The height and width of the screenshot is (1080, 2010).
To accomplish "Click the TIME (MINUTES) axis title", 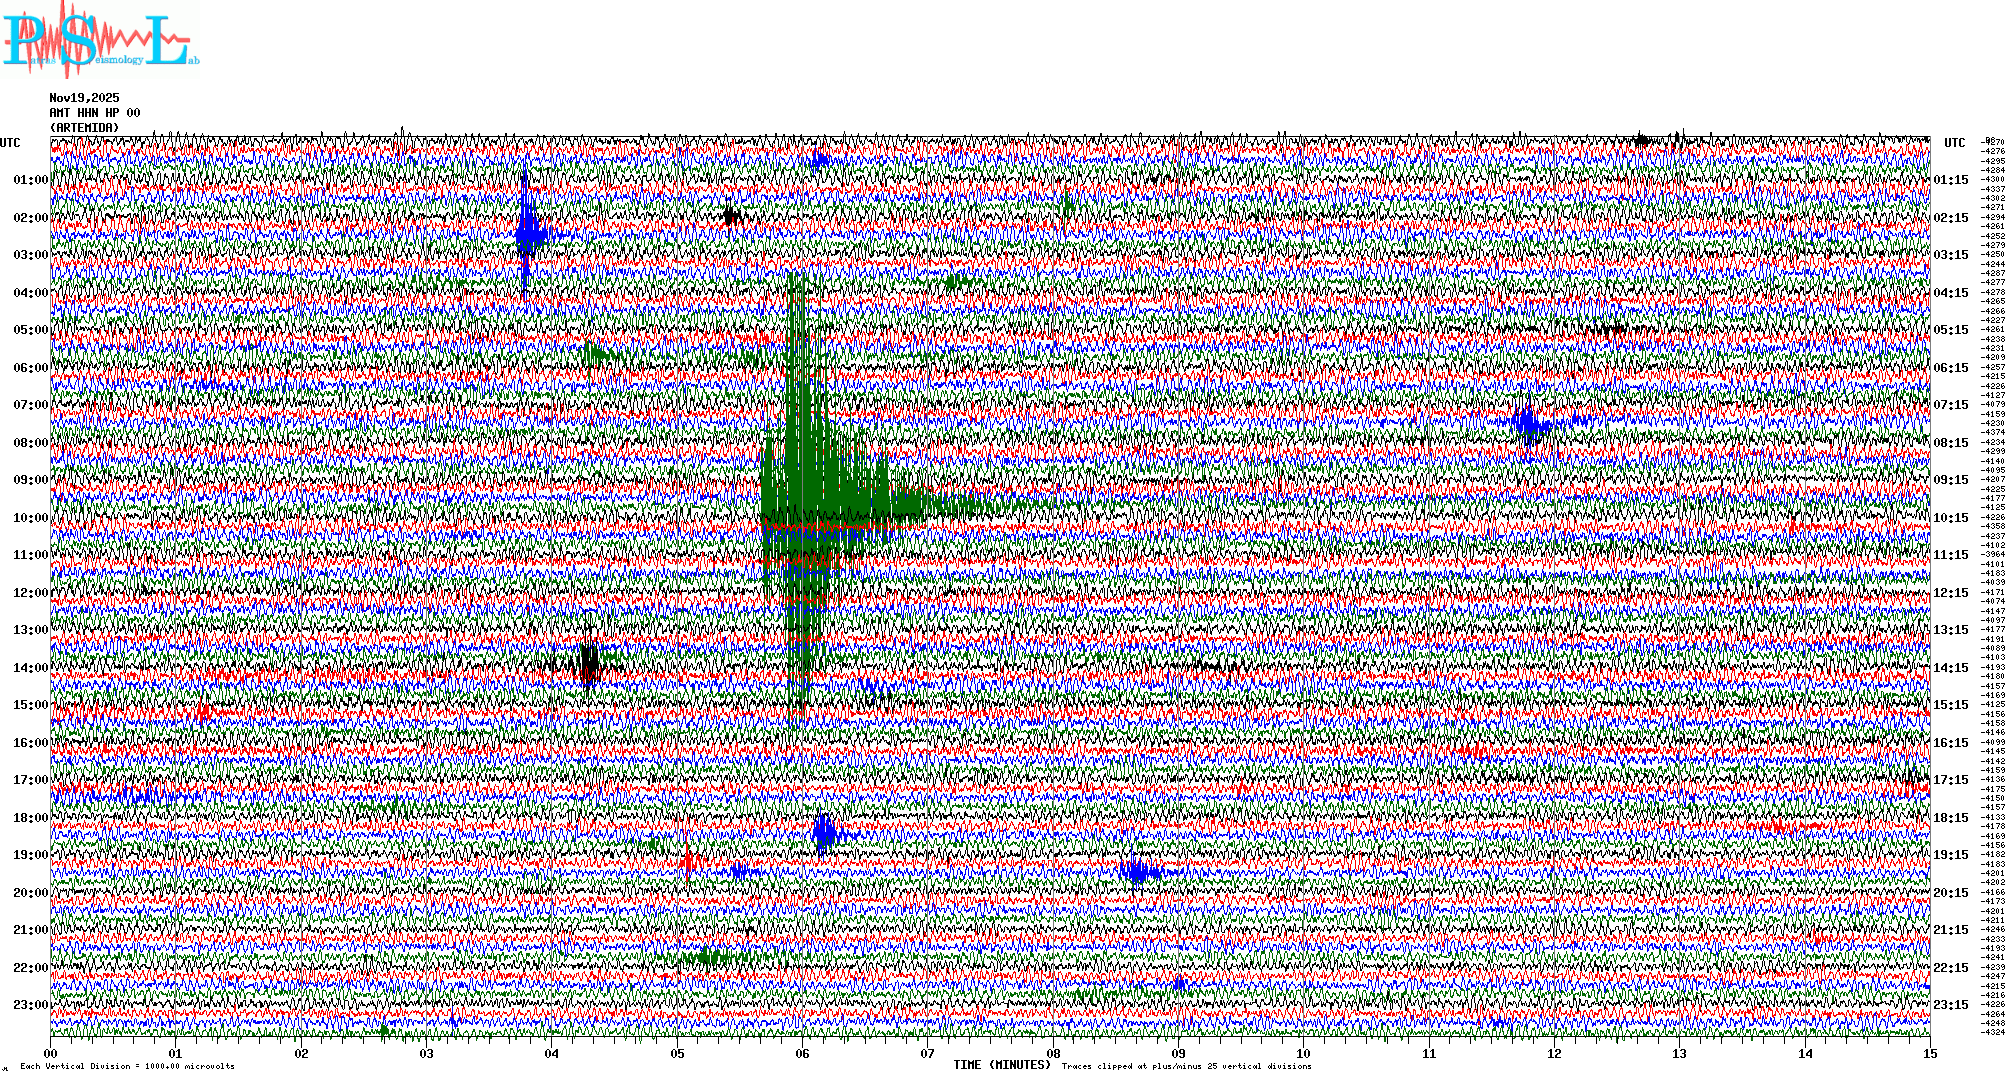I will point(1002,1065).
